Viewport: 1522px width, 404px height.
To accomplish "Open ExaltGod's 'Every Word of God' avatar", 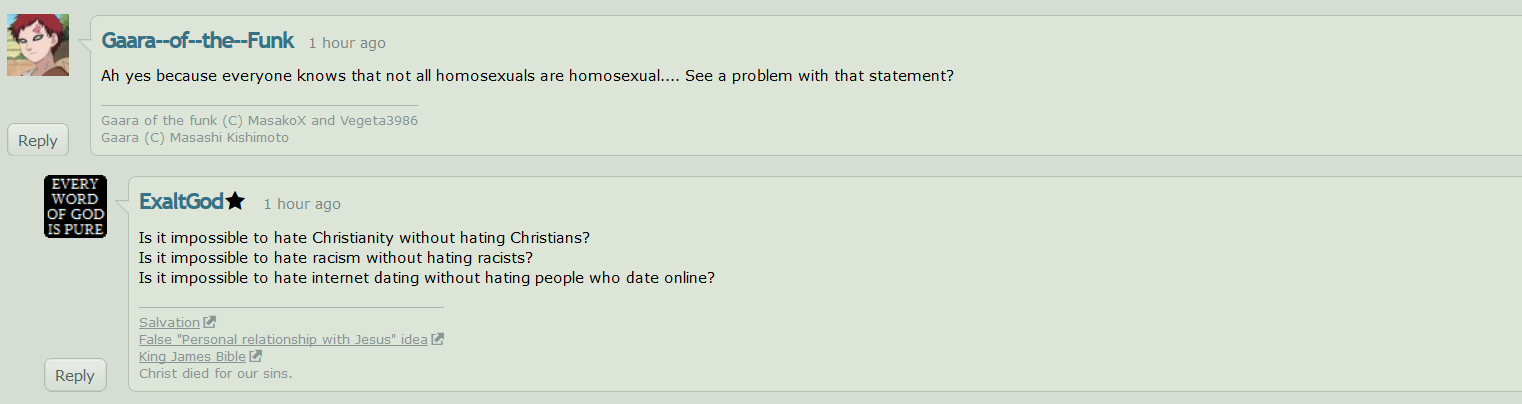I will pos(75,207).
